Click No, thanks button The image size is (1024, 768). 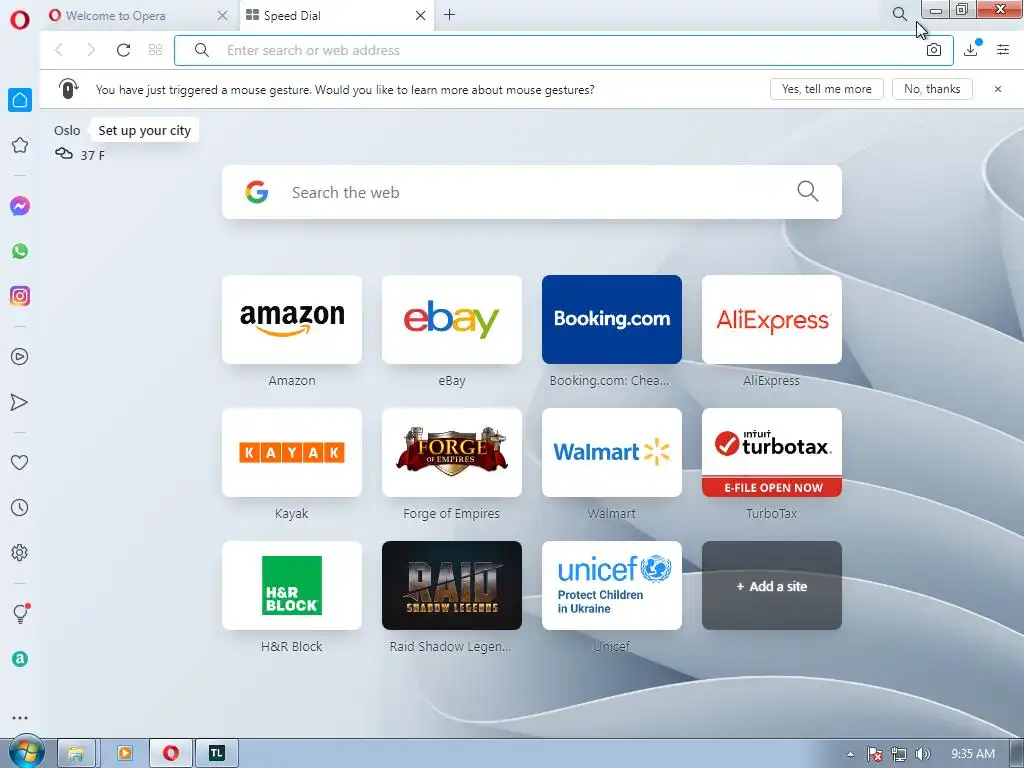point(932,89)
